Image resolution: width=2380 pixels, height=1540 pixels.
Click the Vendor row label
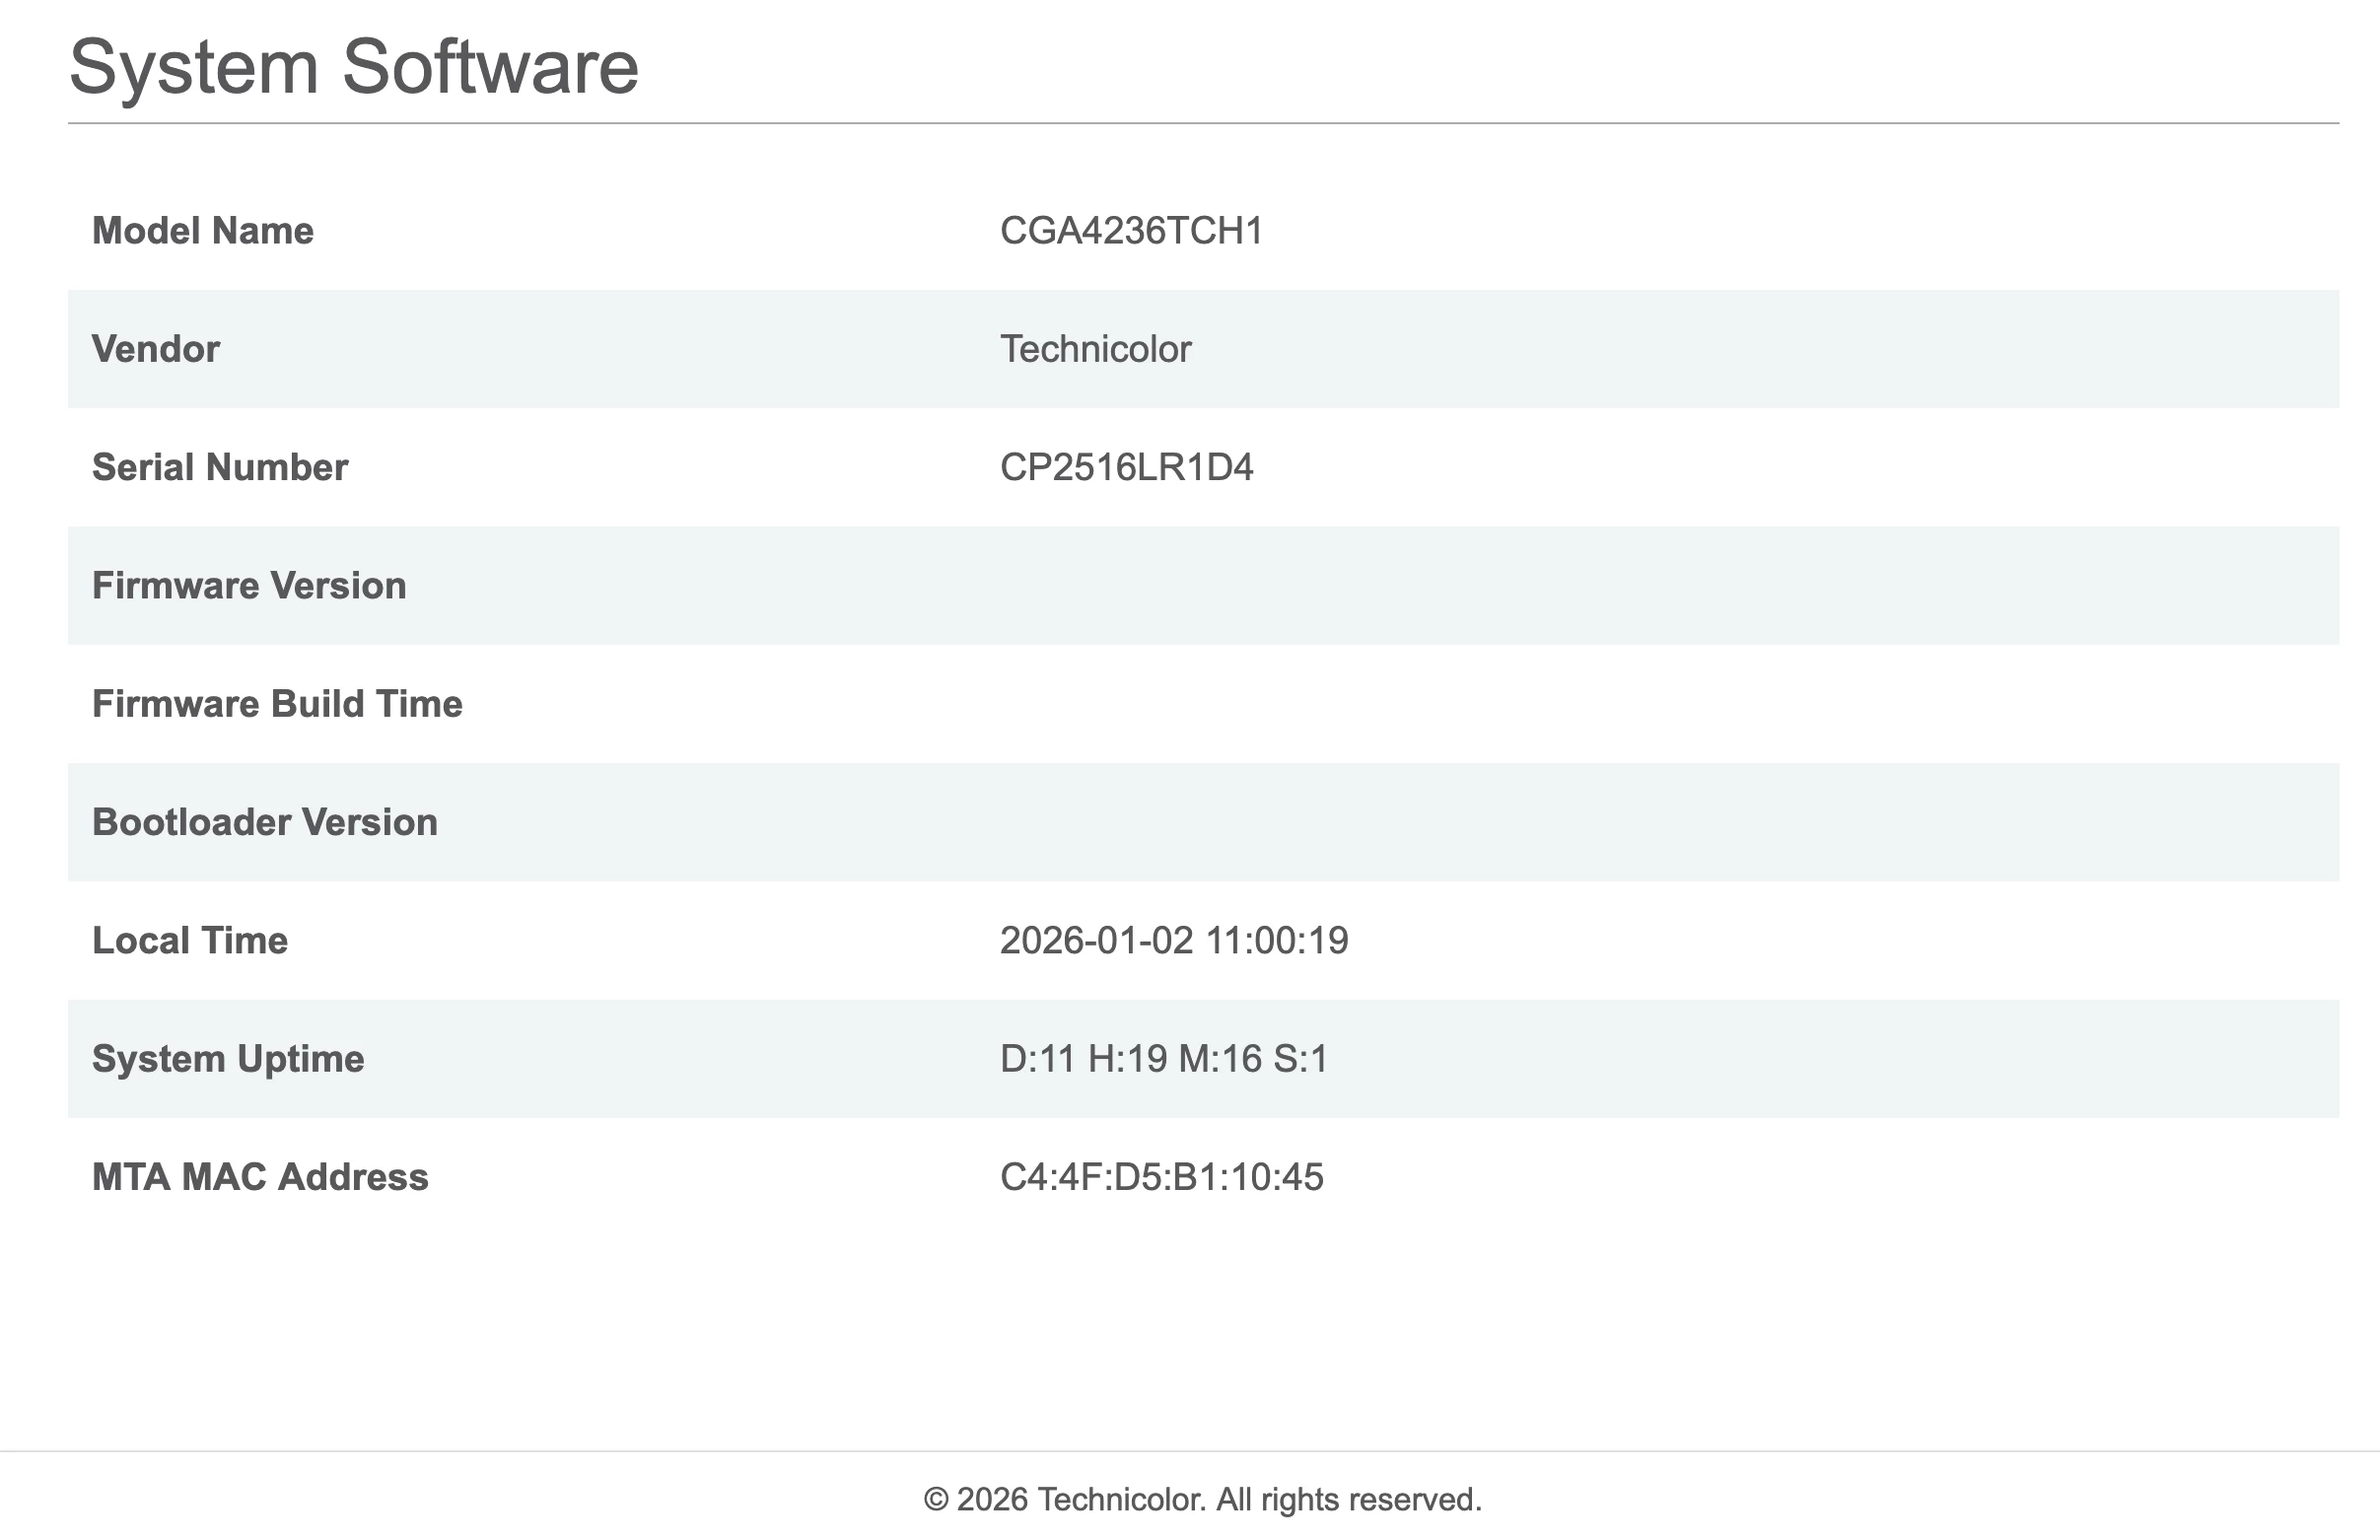coord(156,349)
